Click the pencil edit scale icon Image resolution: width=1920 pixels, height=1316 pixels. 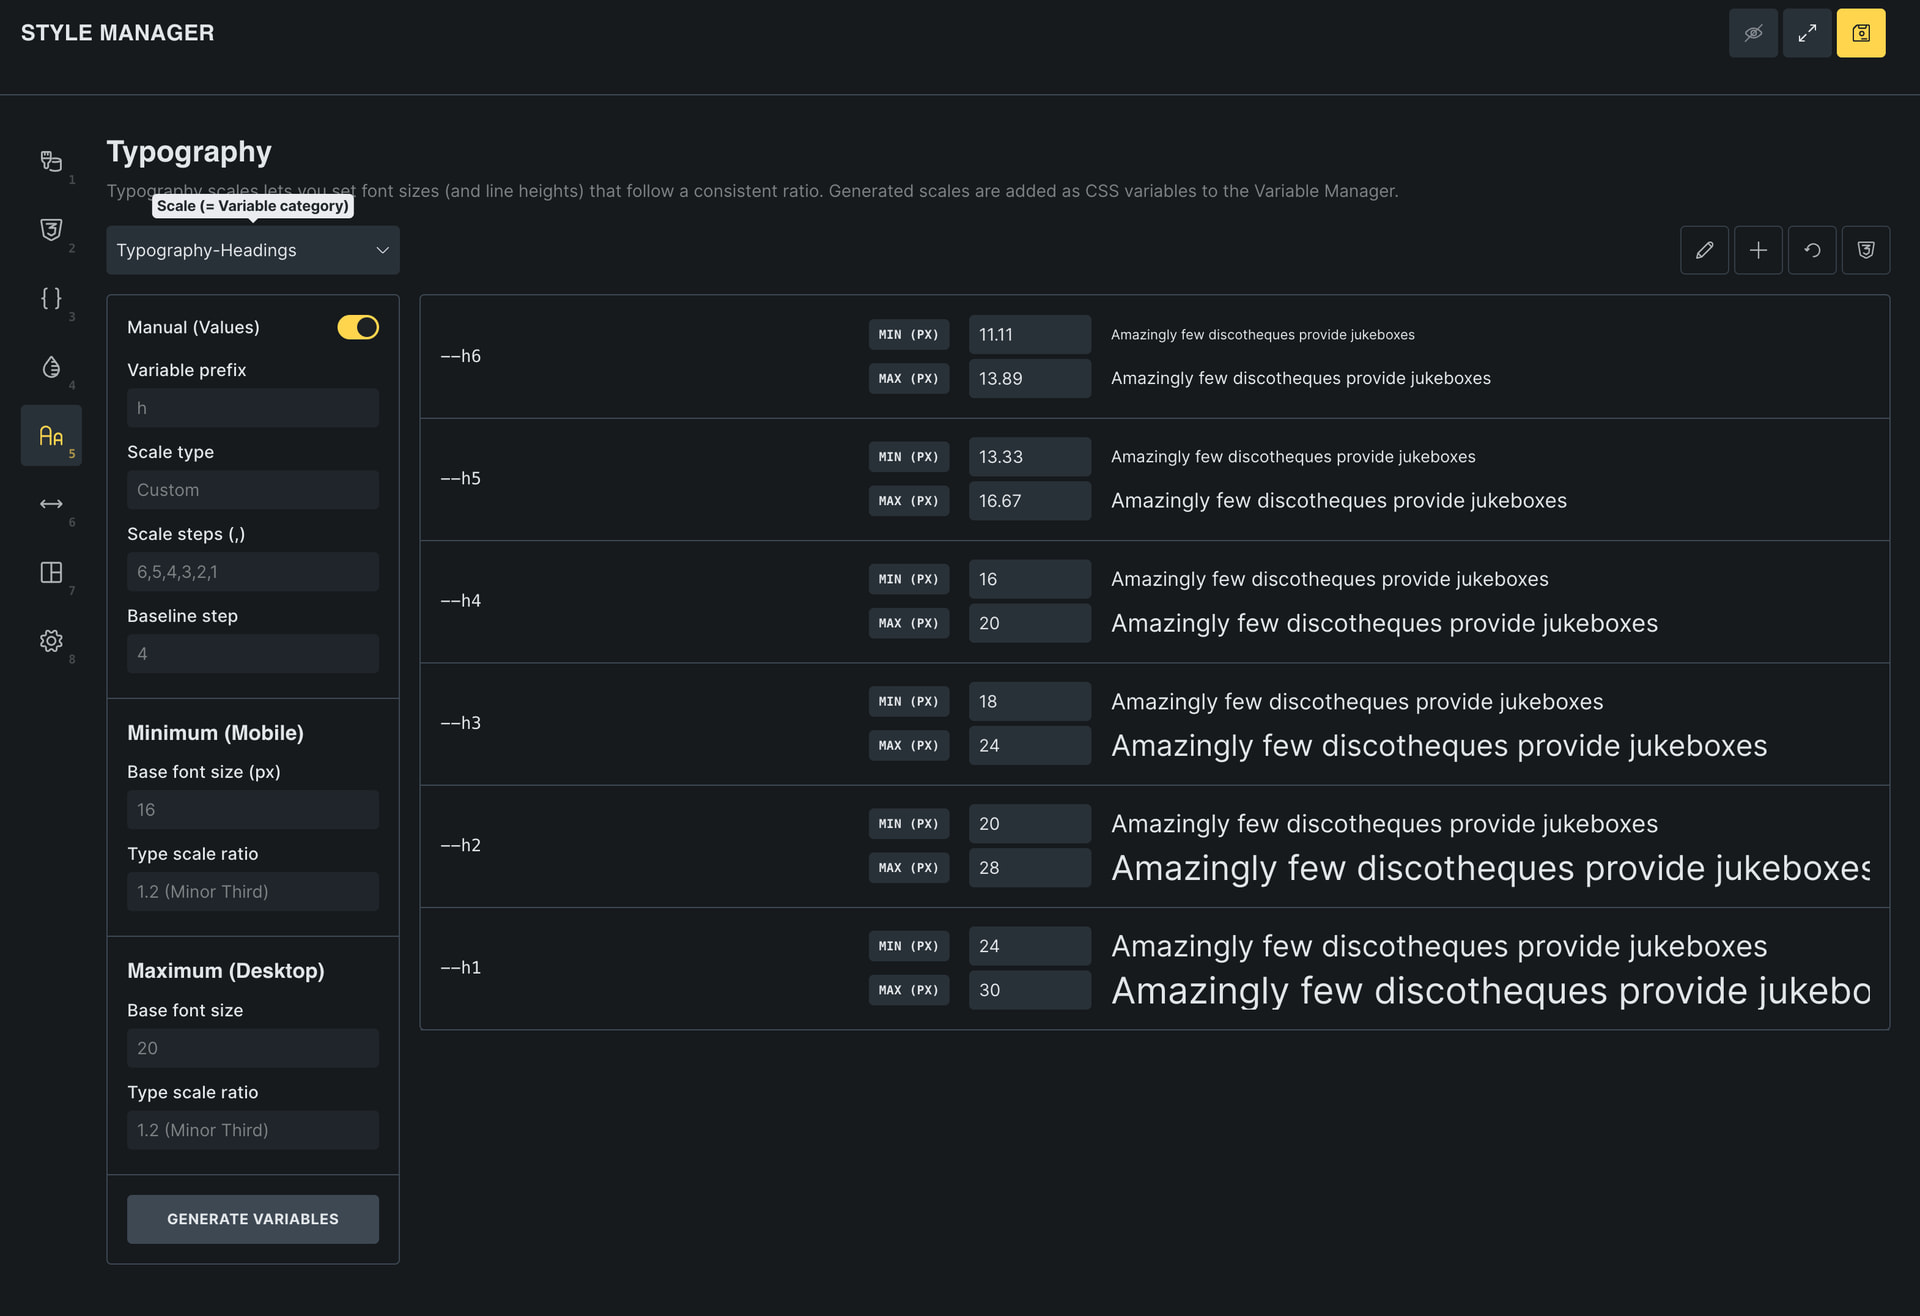click(x=1704, y=250)
